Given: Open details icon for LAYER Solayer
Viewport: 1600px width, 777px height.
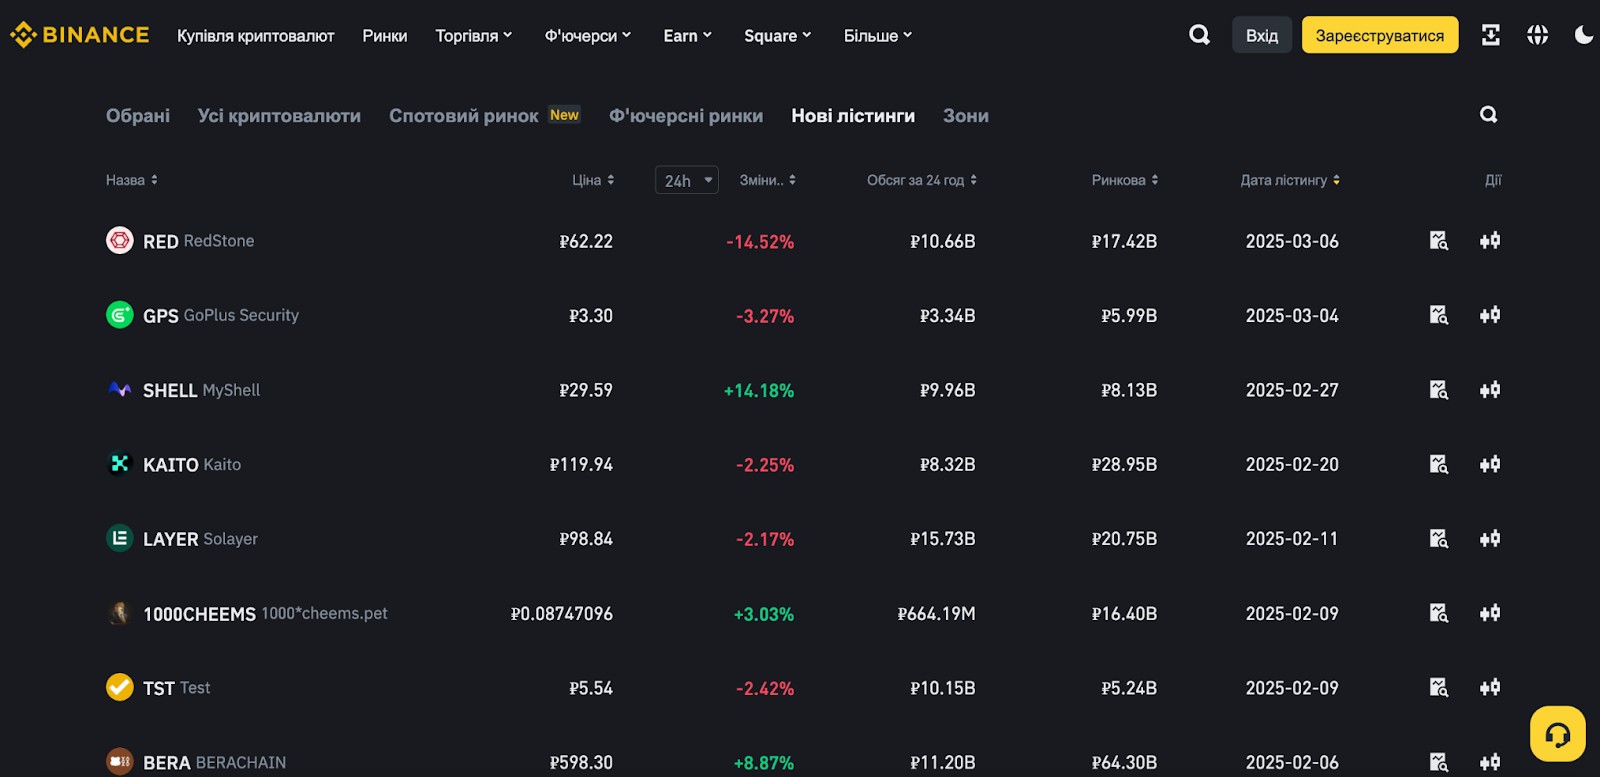Looking at the screenshot, I should click(x=1438, y=539).
